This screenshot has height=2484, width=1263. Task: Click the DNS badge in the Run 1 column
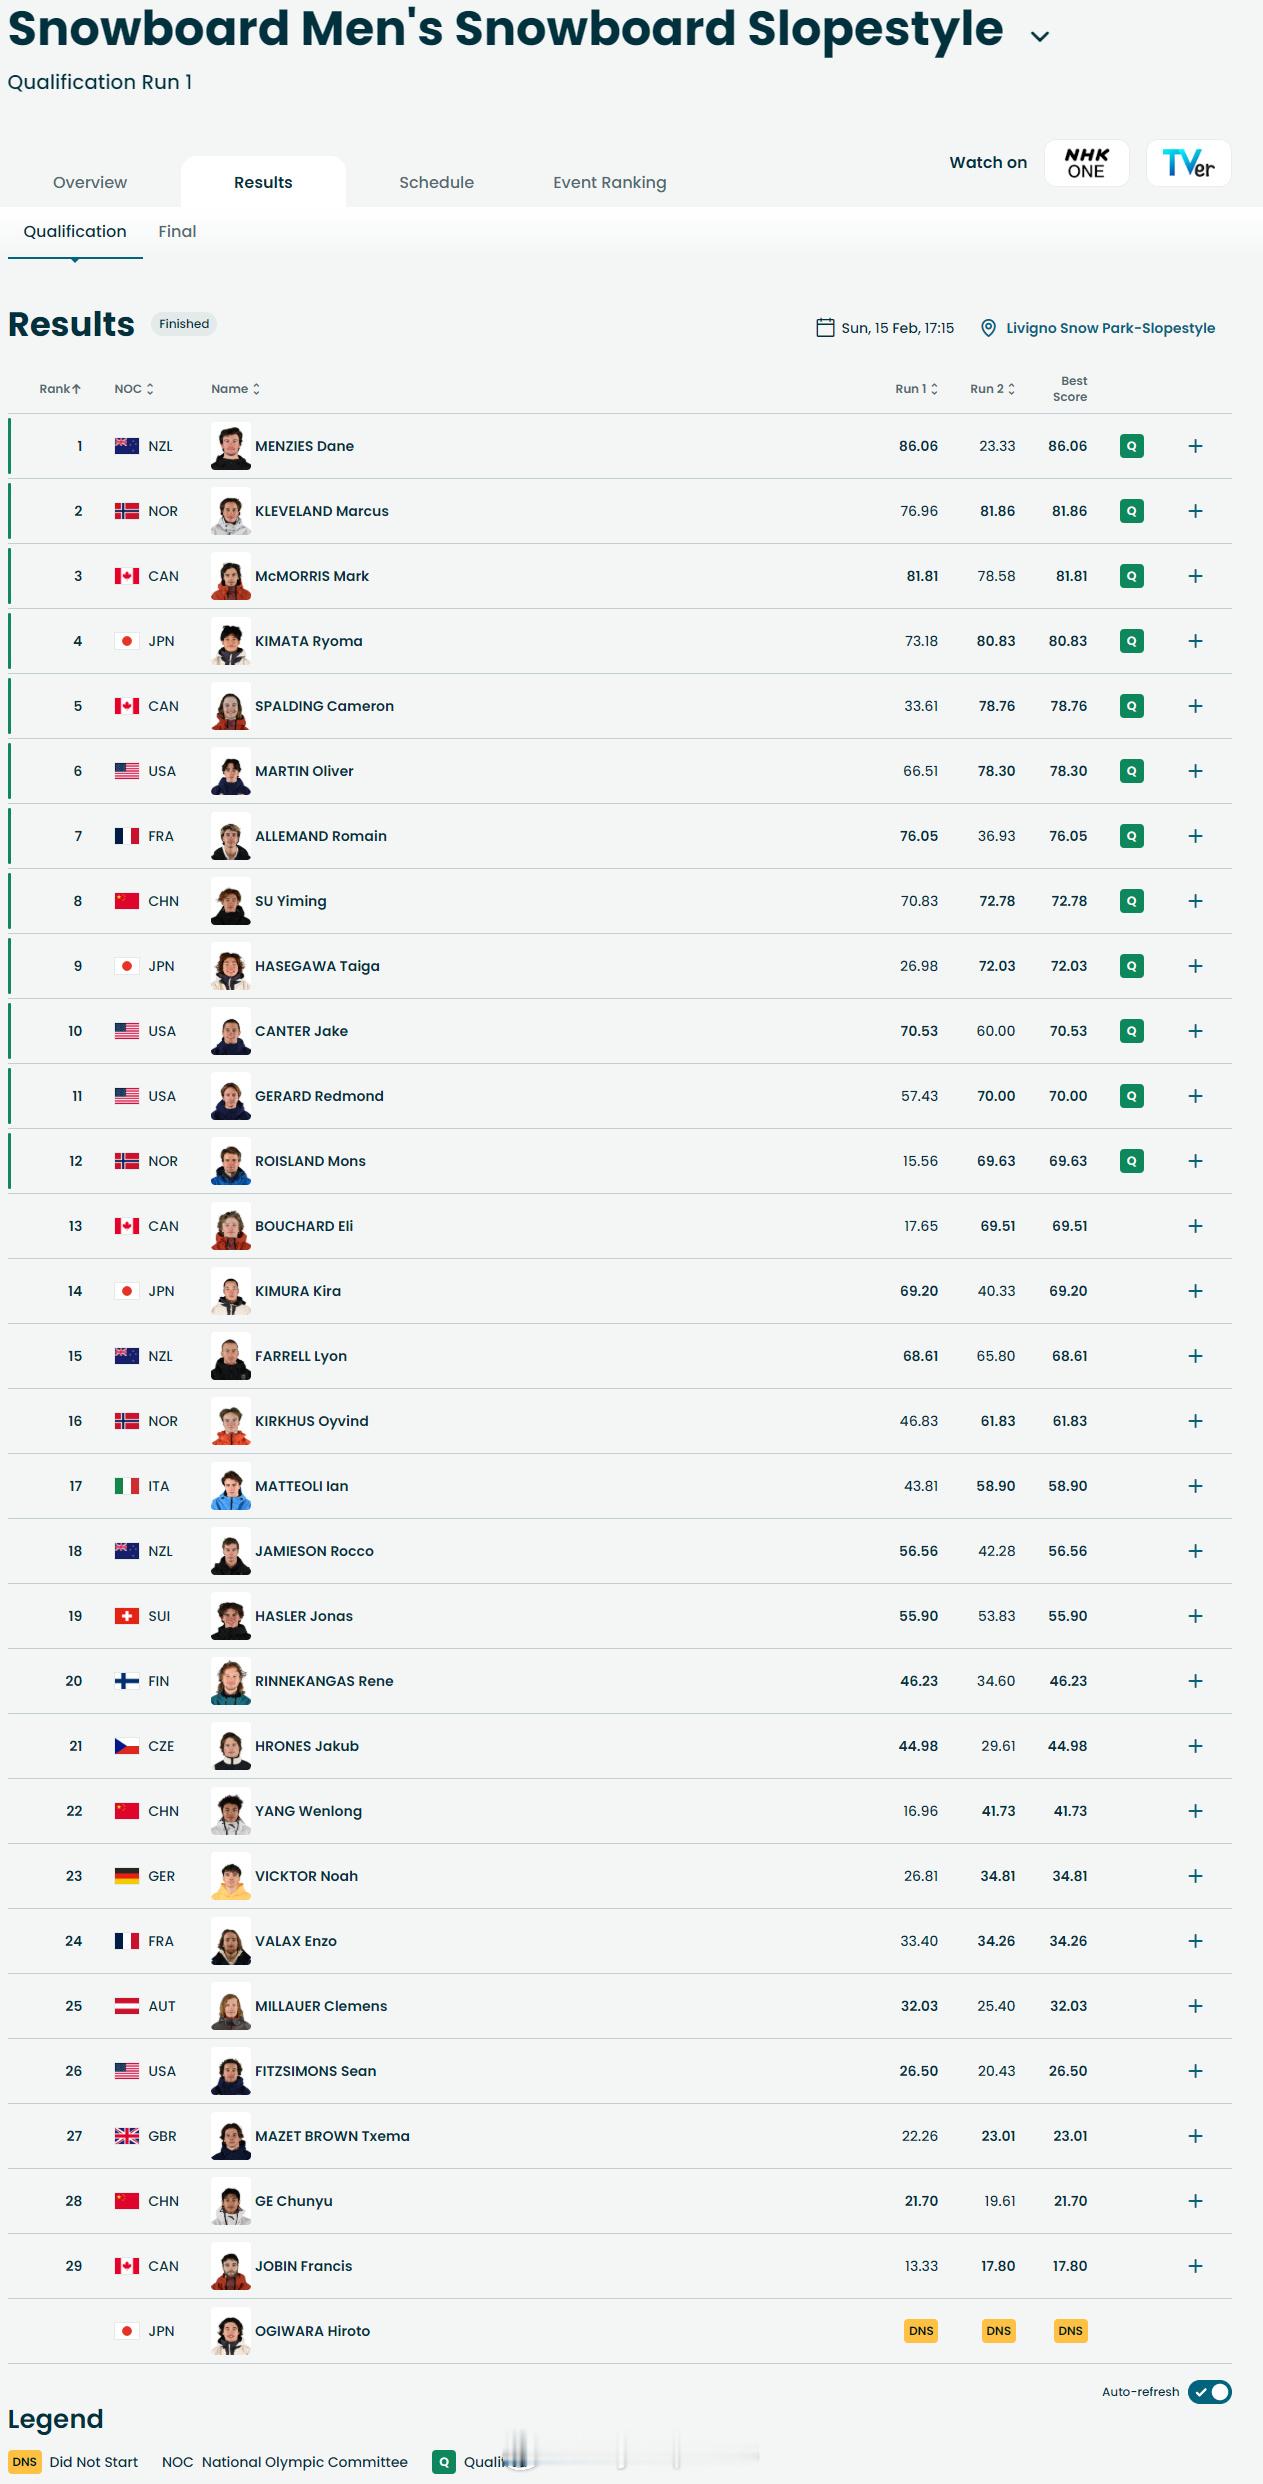[921, 2331]
